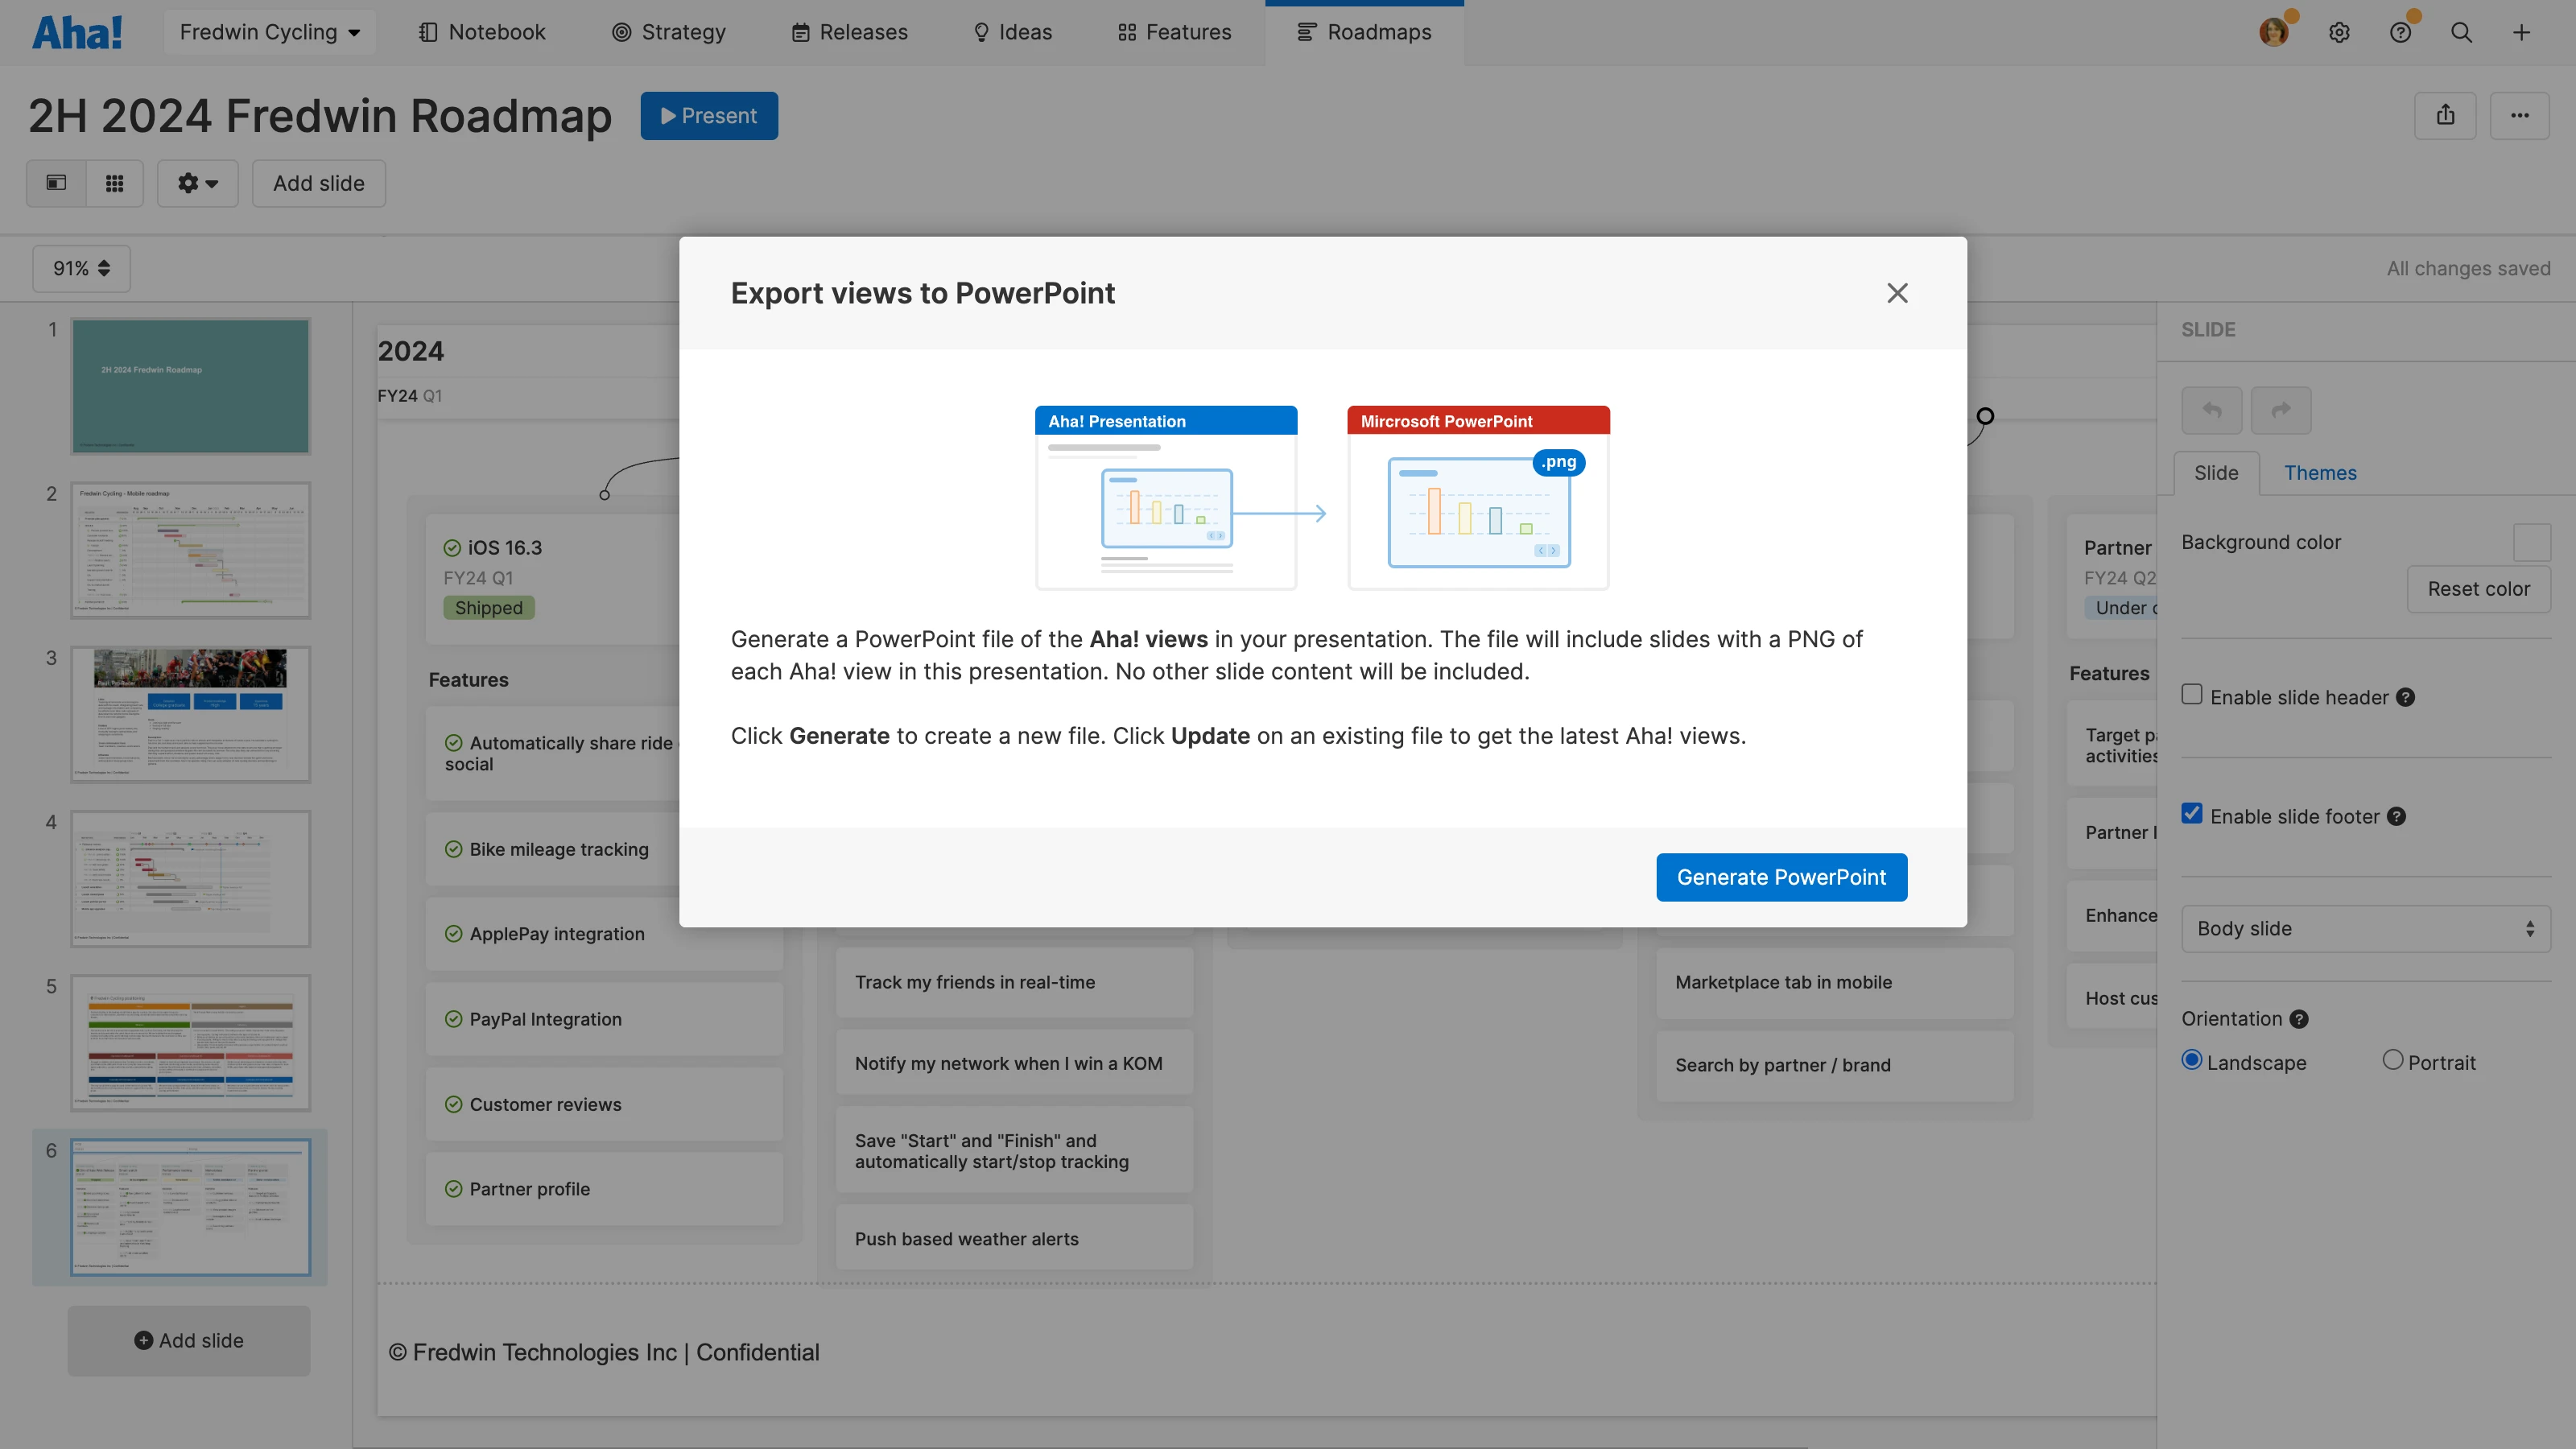Click the Generate PowerPoint button
Image resolution: width=2576 pixels, height=1449 pixels.
coord(1781,877)
